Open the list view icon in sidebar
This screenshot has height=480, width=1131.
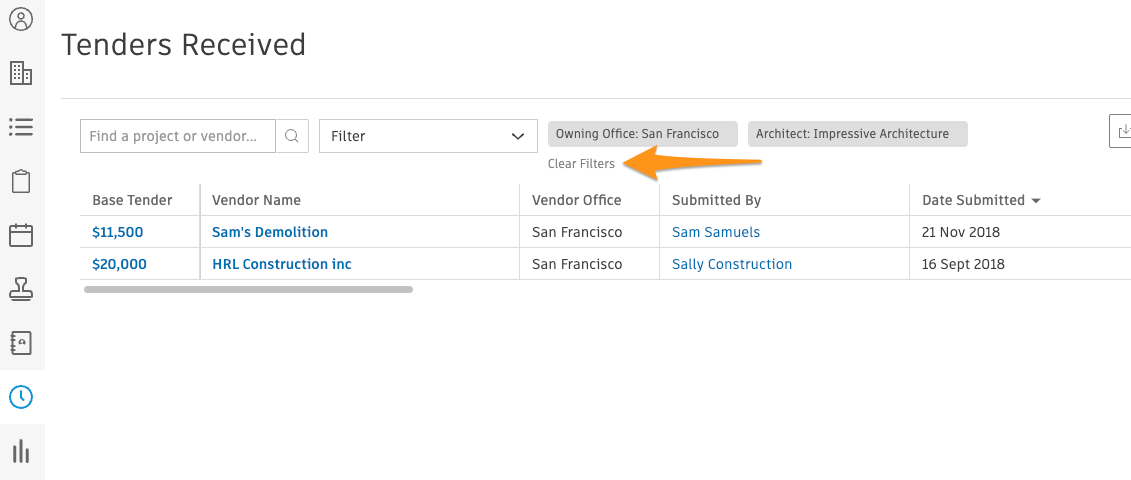(x=22, y=127)
